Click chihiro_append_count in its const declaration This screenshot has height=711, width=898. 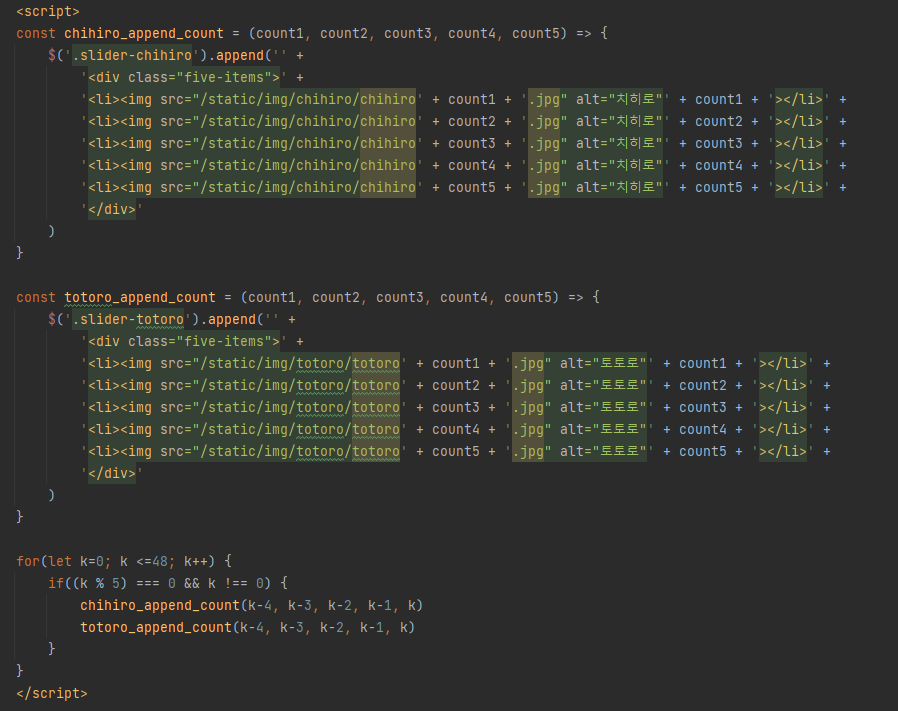[144, 33]
